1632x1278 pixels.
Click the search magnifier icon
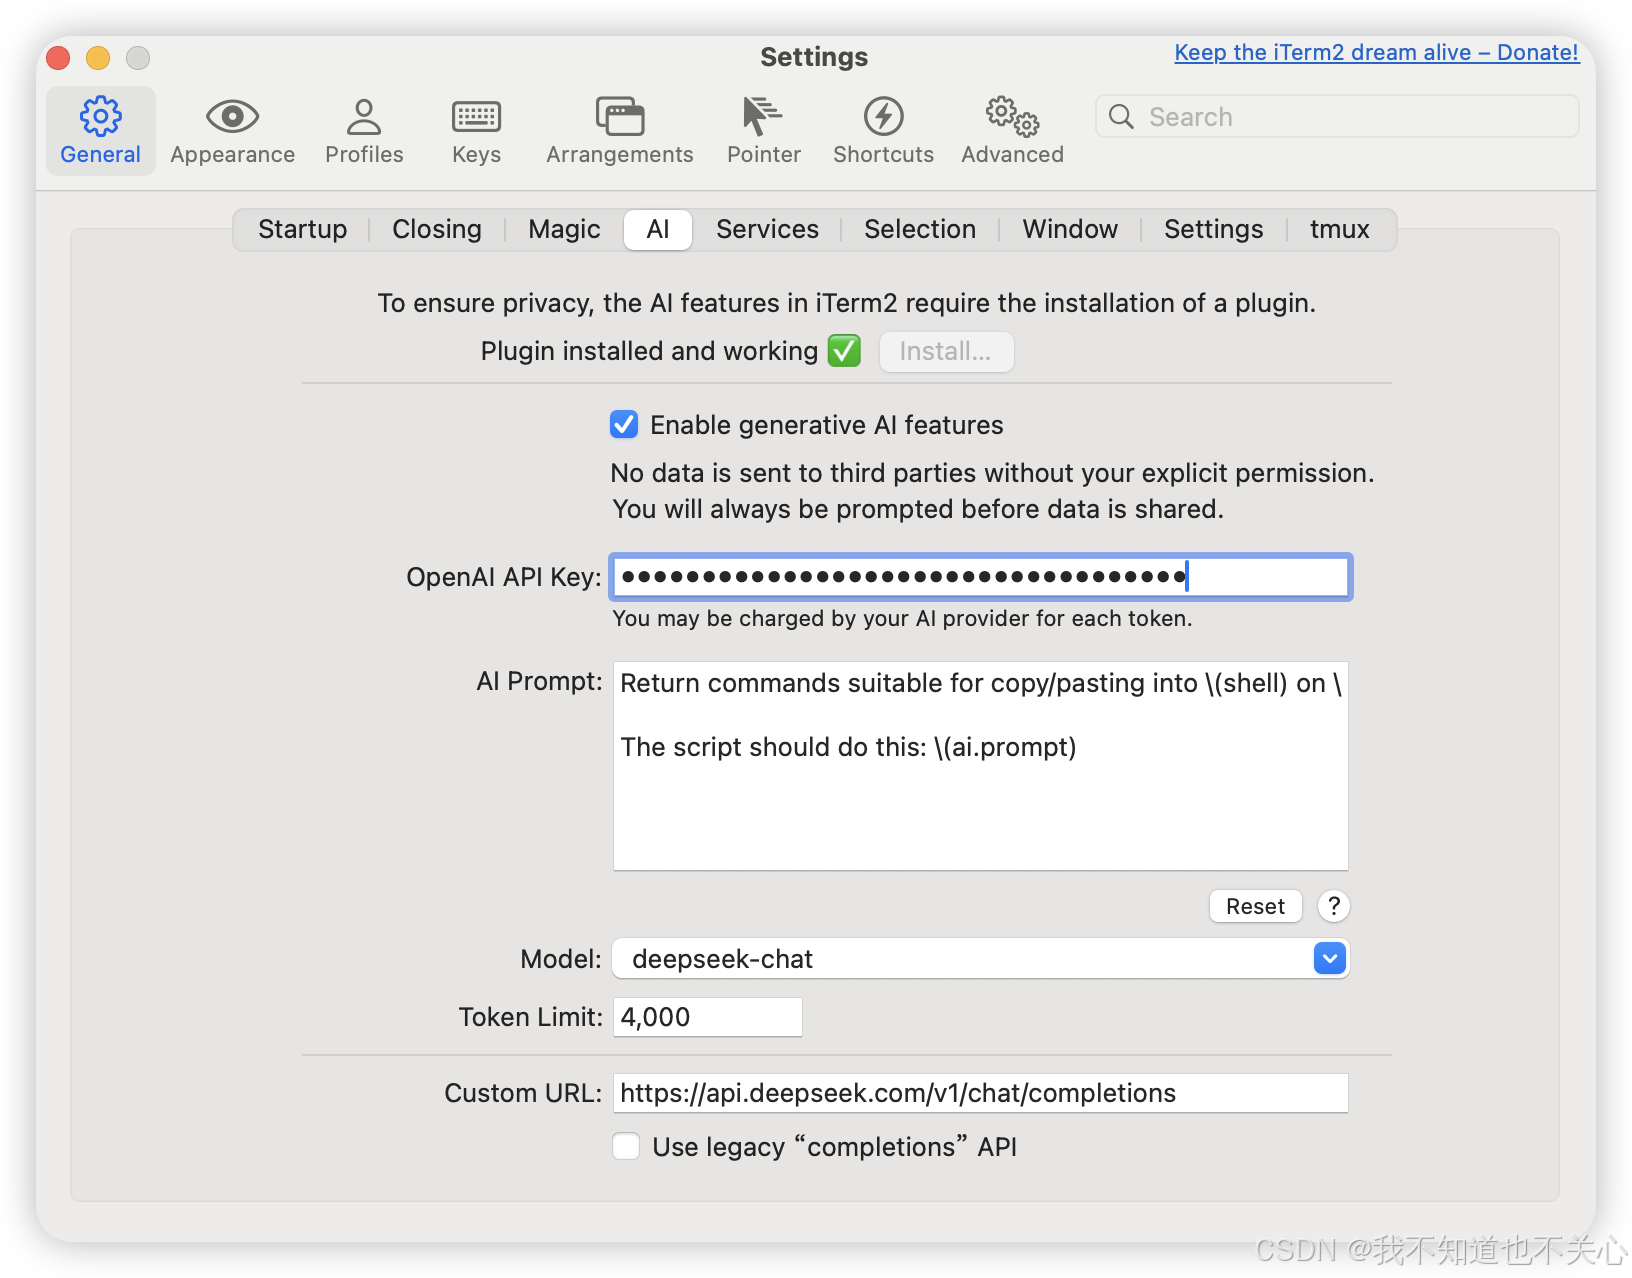click(1121, 117)
